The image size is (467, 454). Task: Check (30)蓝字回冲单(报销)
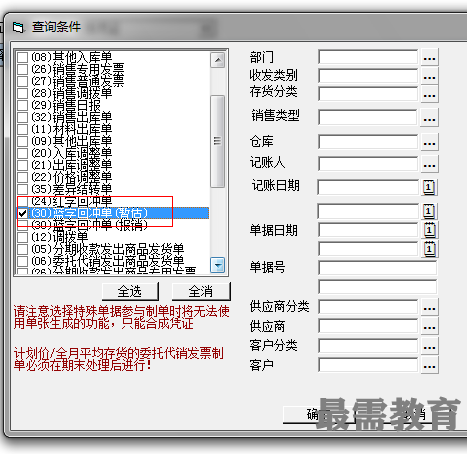click(22, 225)
